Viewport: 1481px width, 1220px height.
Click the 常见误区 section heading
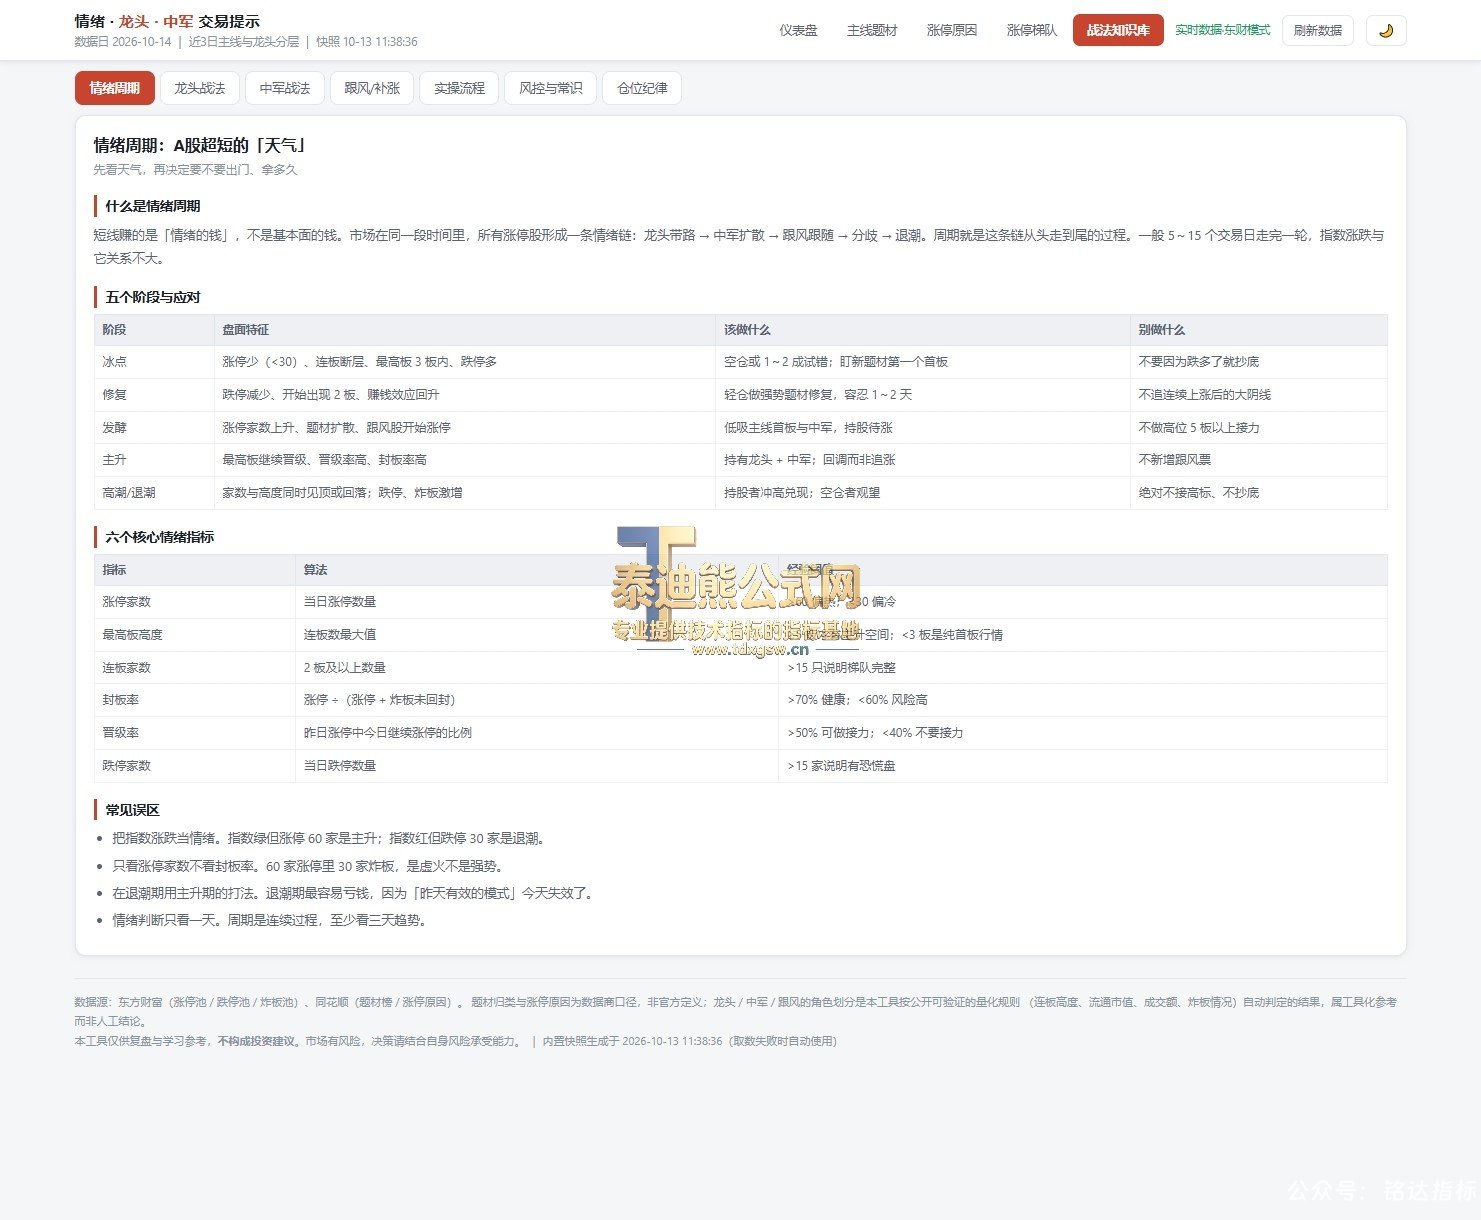point(132,810)
